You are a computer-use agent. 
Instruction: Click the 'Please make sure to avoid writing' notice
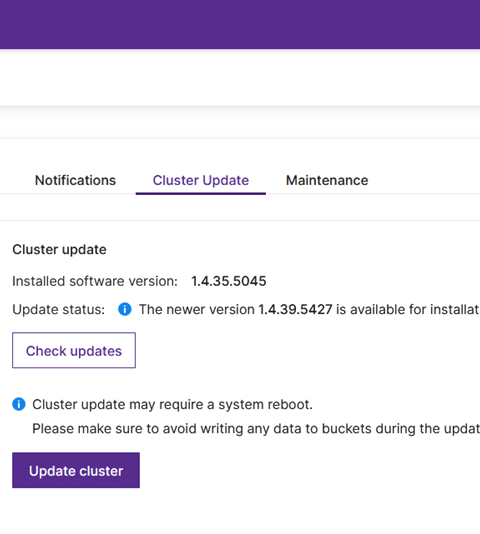[x=256, y=429]
